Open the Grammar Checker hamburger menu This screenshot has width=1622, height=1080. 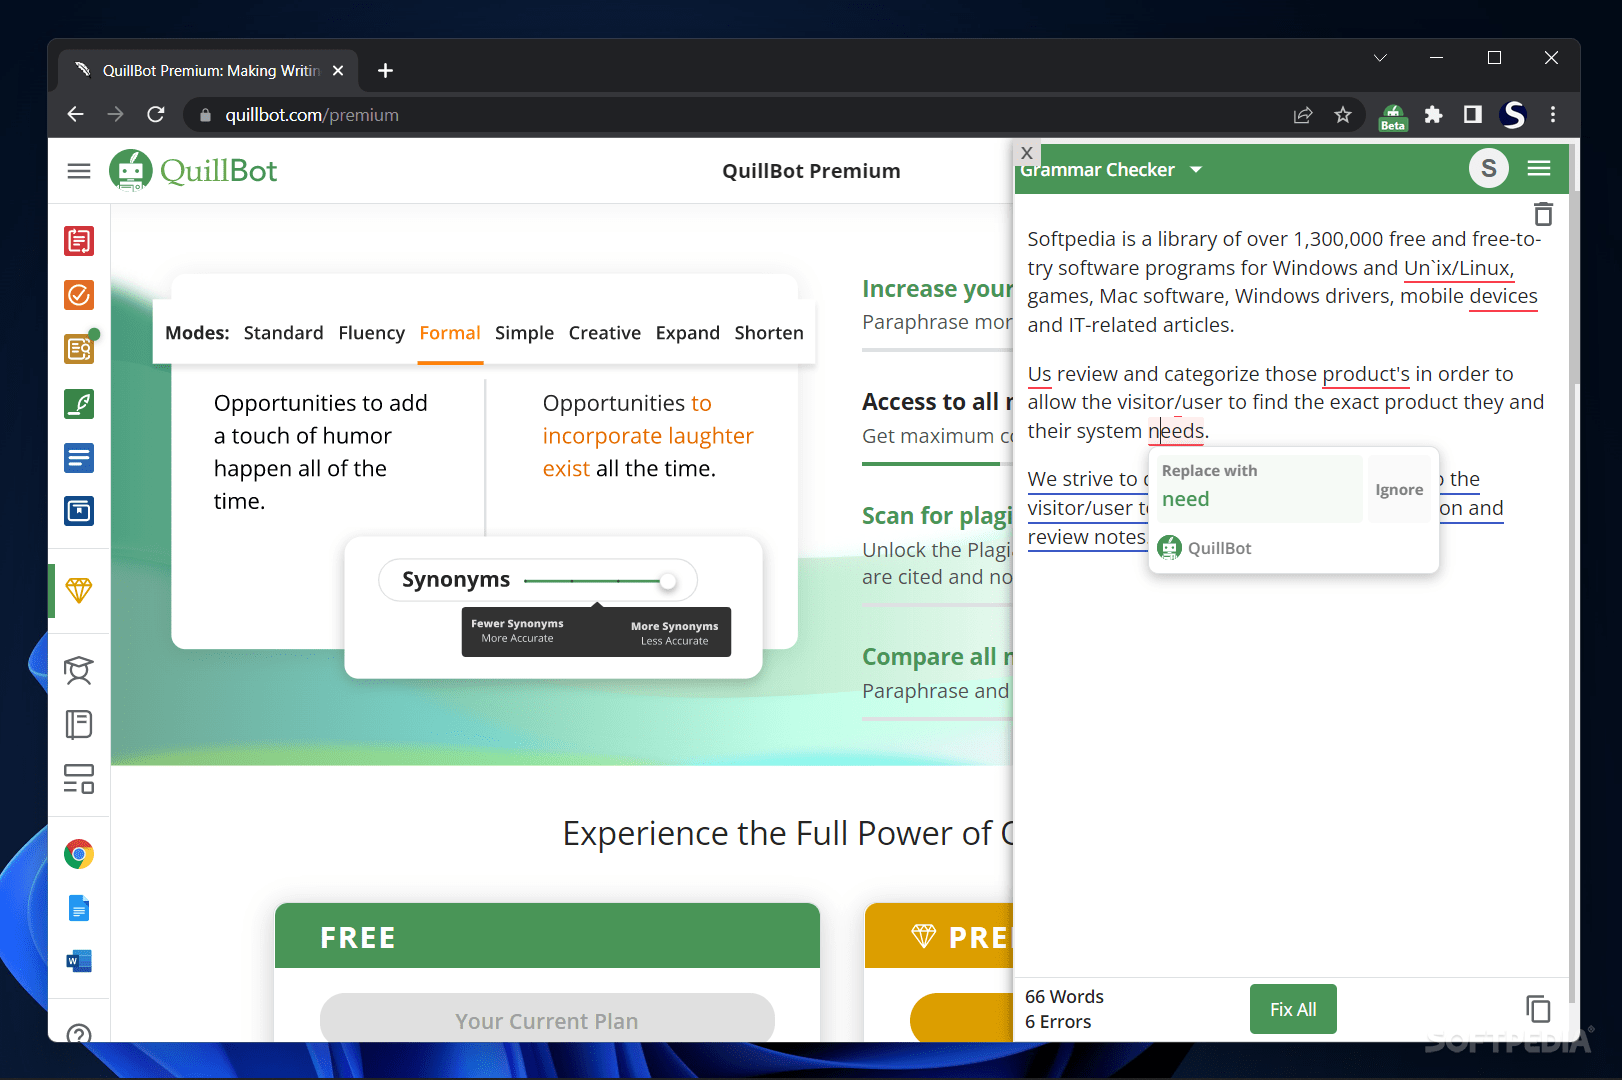click(1538, 168)
